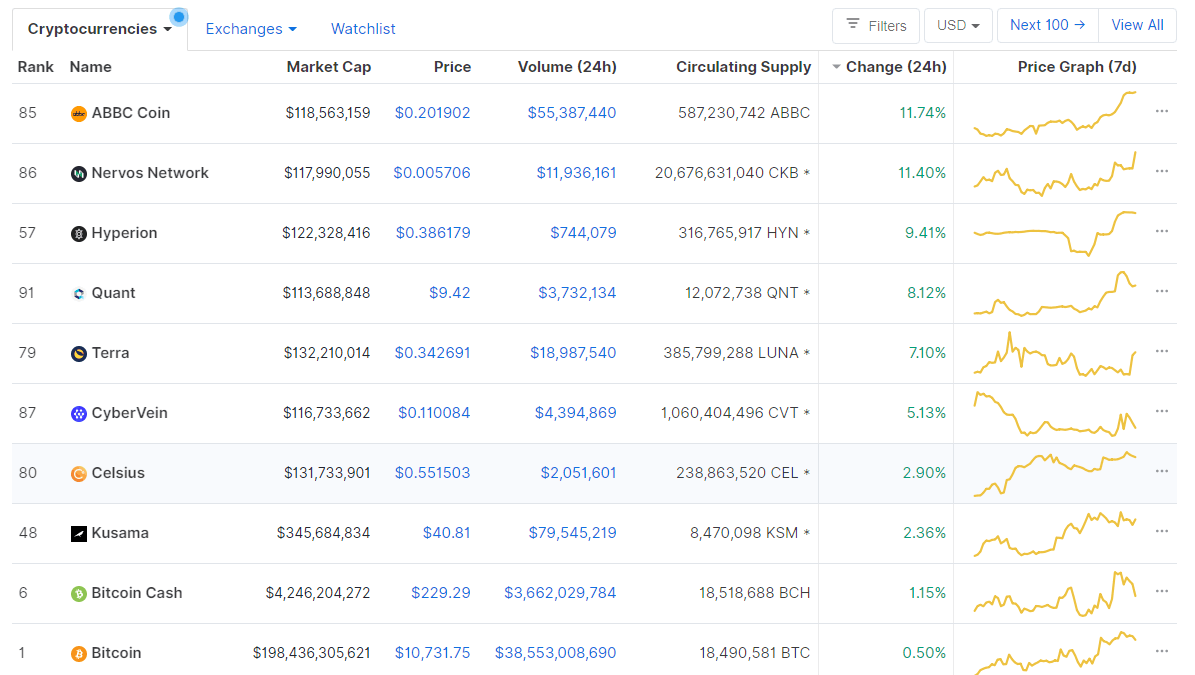Click the Terra logo icon

(78, 353)
